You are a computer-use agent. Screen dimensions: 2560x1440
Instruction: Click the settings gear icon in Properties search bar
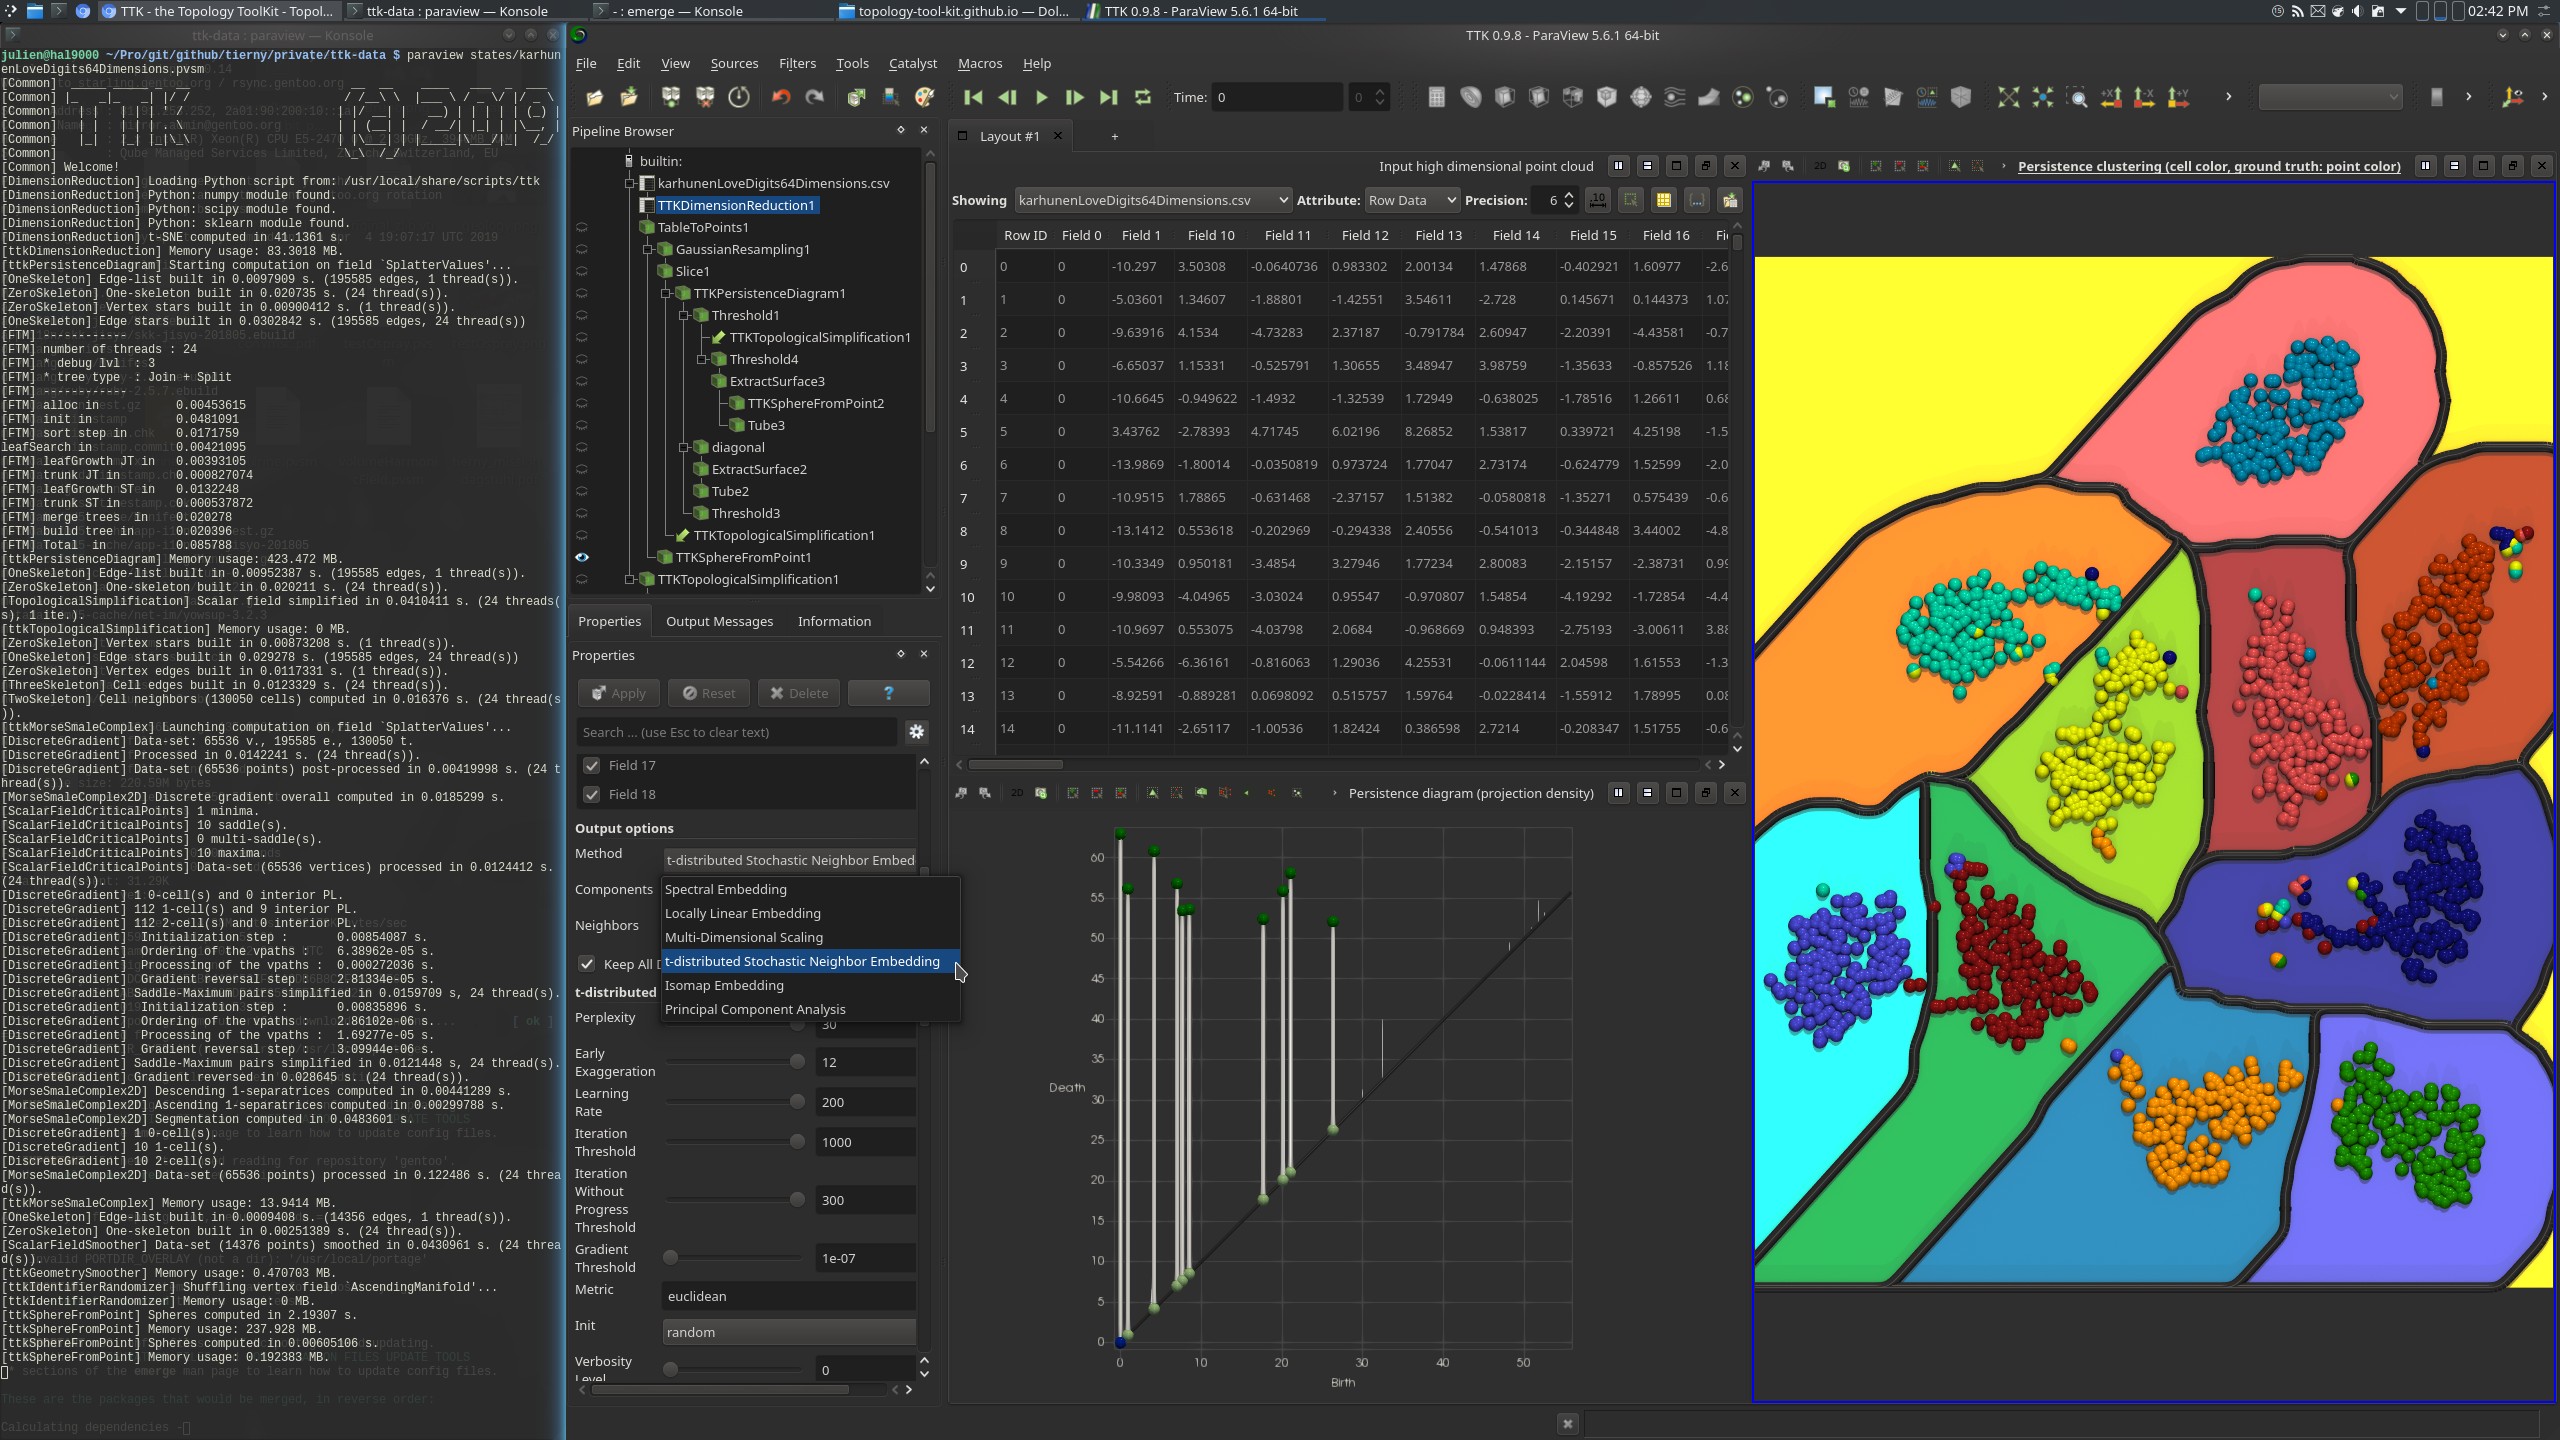coord(916,730)
